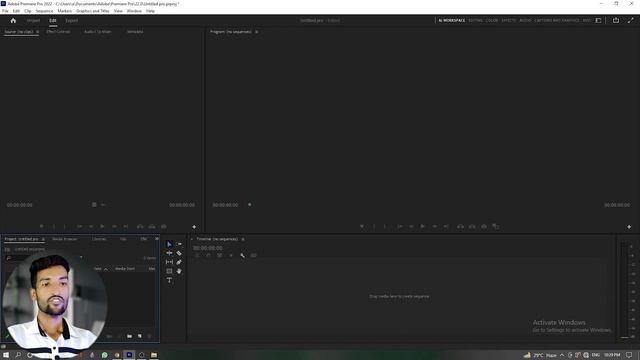Open Source monitor button editor plus
The image size is (640, 360).
coord(194,227)
